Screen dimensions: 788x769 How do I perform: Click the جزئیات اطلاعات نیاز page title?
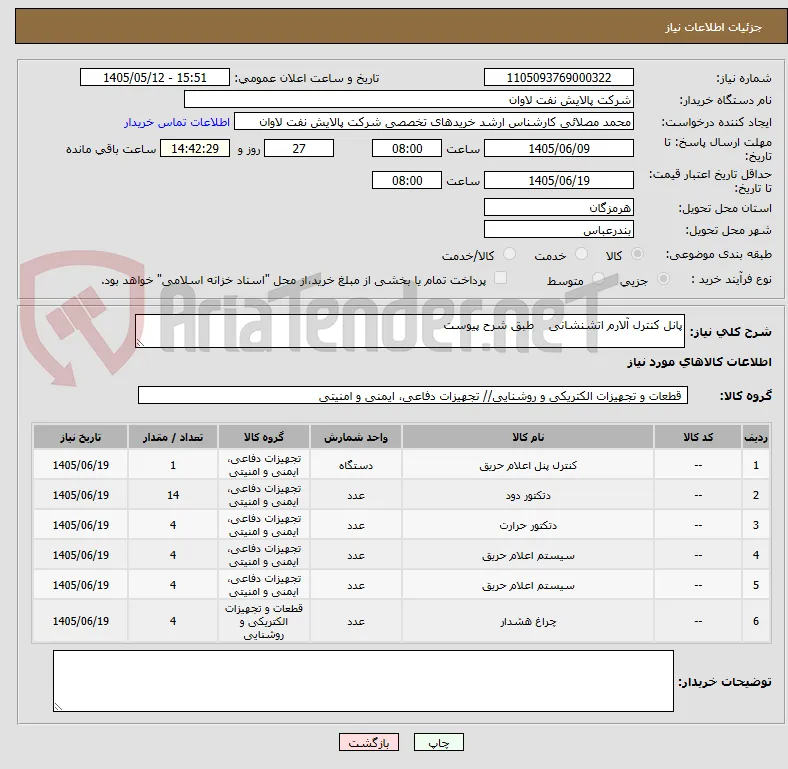point(714,27)
